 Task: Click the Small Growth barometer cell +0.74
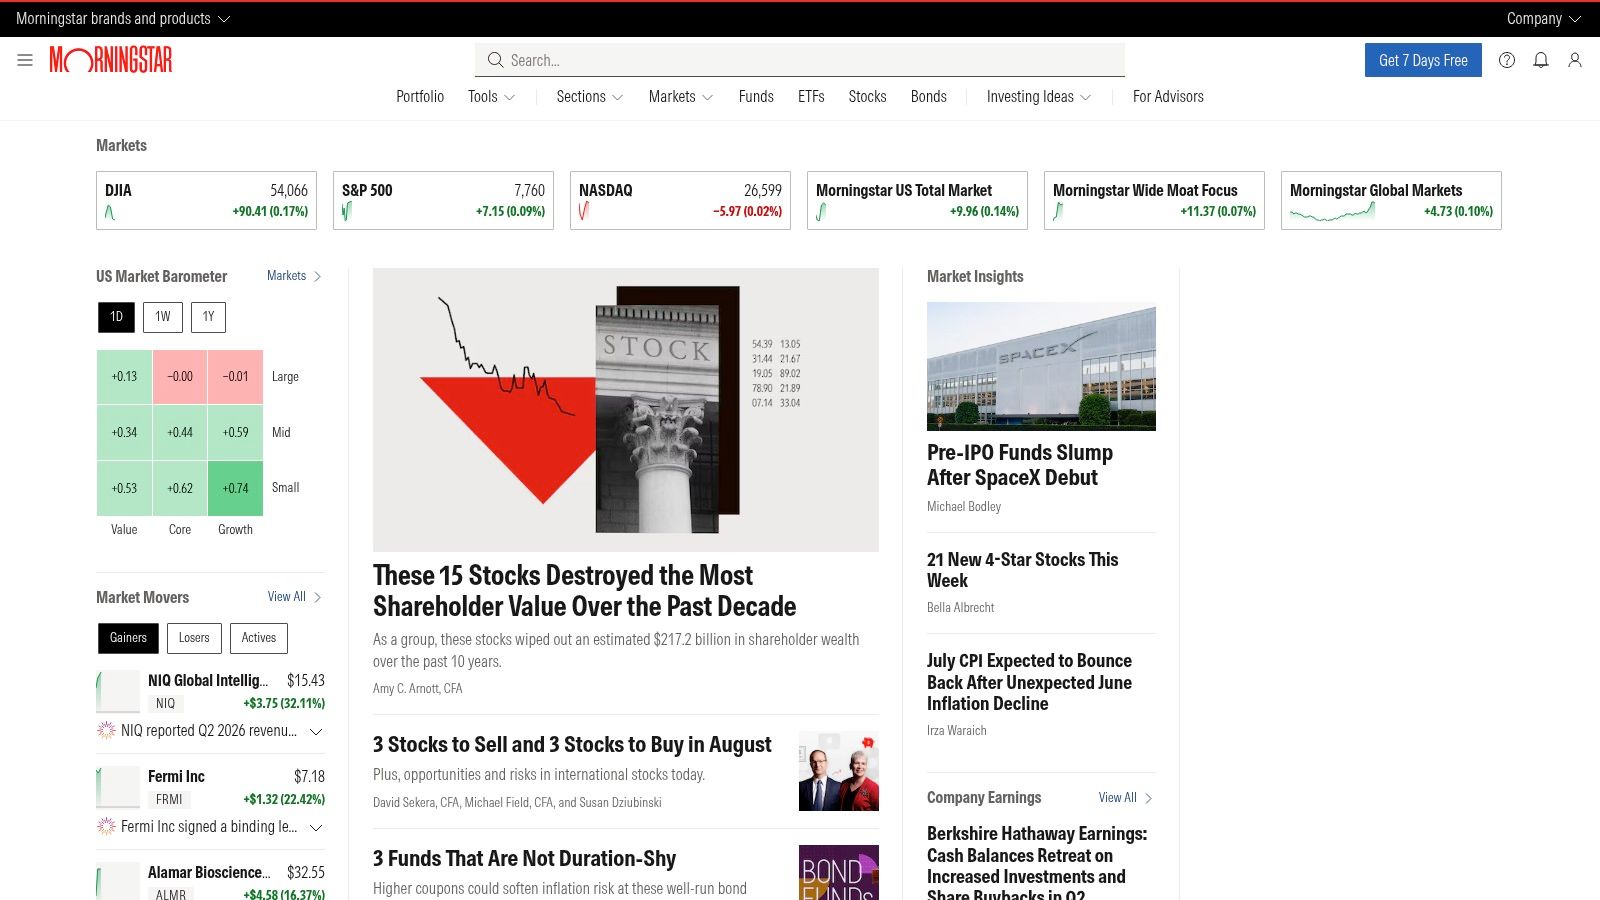(x=235, y=489)
